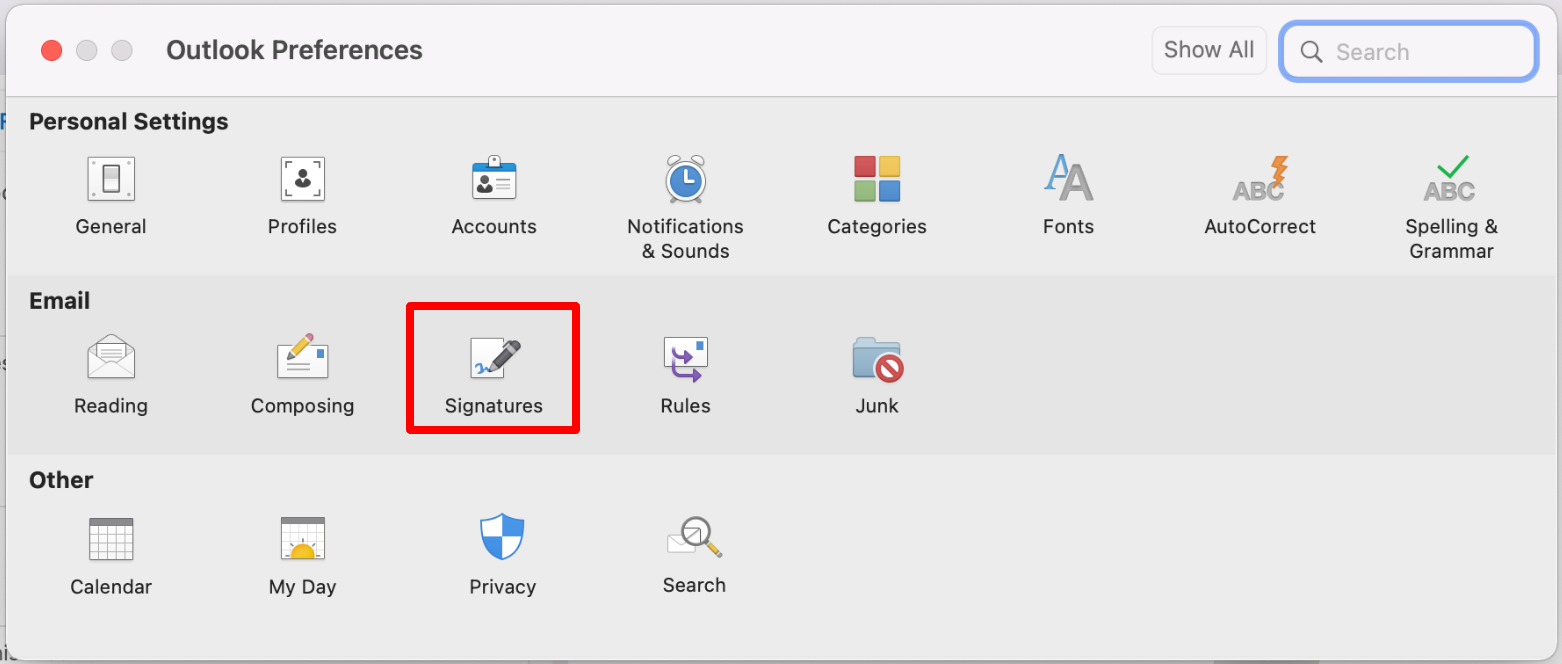Open the Signatures preferences
The height and width of the screenshot is (664, 1562).
click(493, 368)
